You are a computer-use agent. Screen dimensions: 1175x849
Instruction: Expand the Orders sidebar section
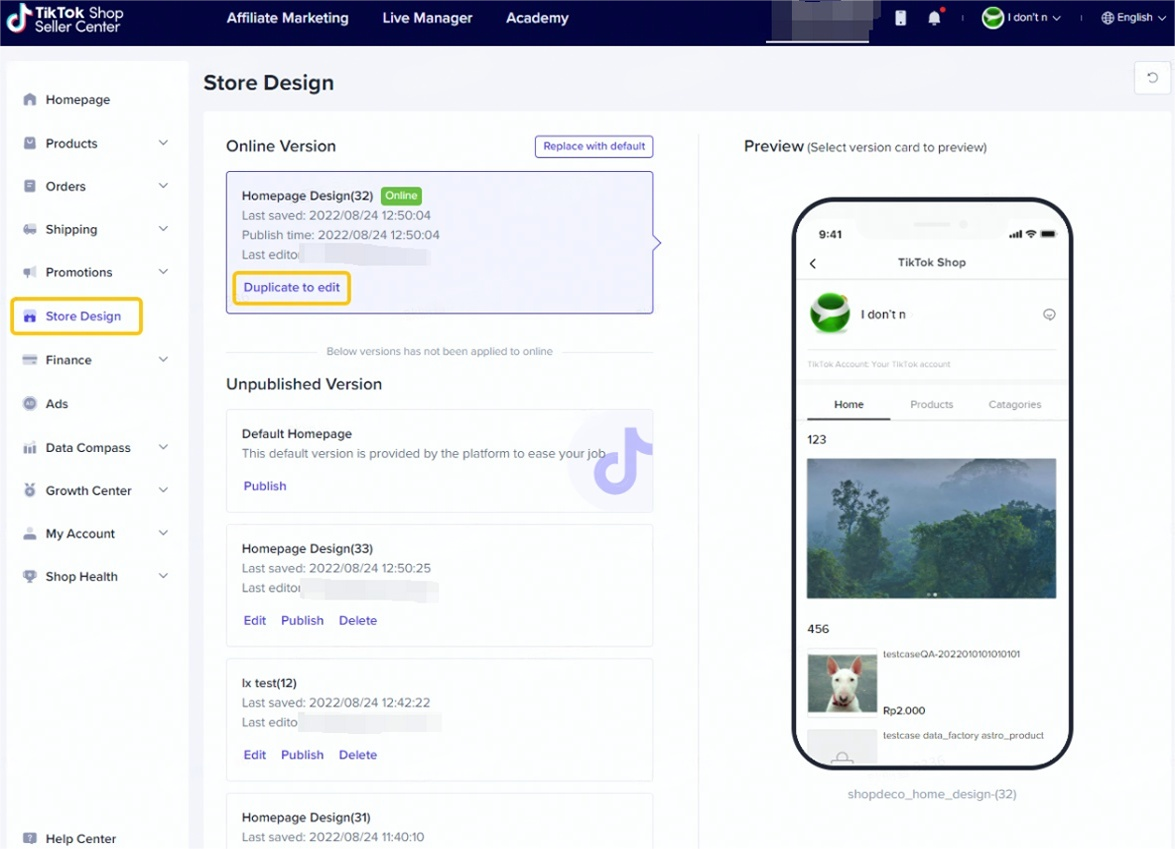tap(163, 186)
